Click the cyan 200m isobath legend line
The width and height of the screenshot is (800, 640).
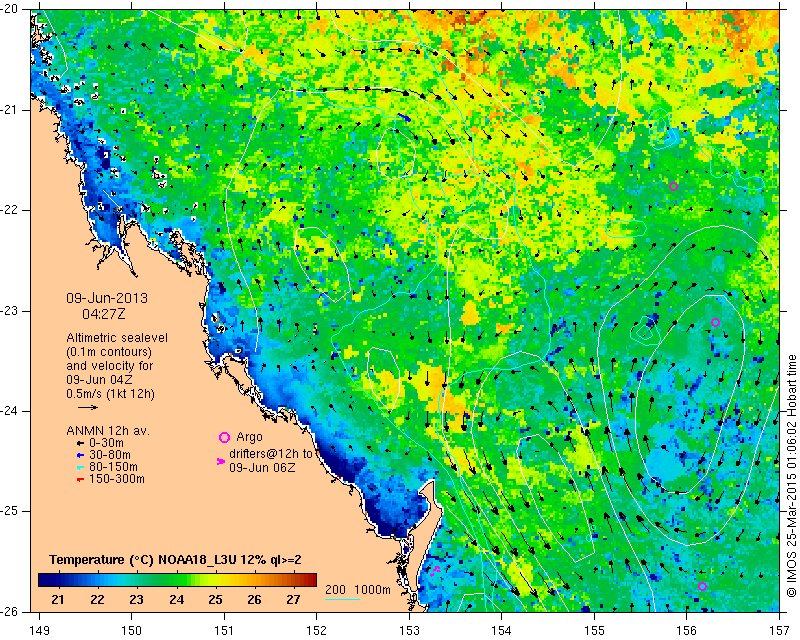(342, 599)
